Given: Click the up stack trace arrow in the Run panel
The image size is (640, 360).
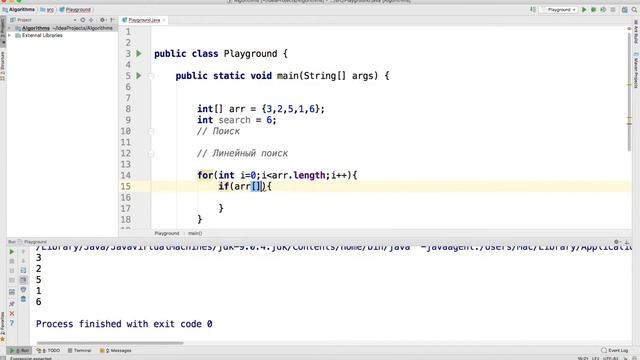Looking at the screenshot, I should click(x=23, y=251).
